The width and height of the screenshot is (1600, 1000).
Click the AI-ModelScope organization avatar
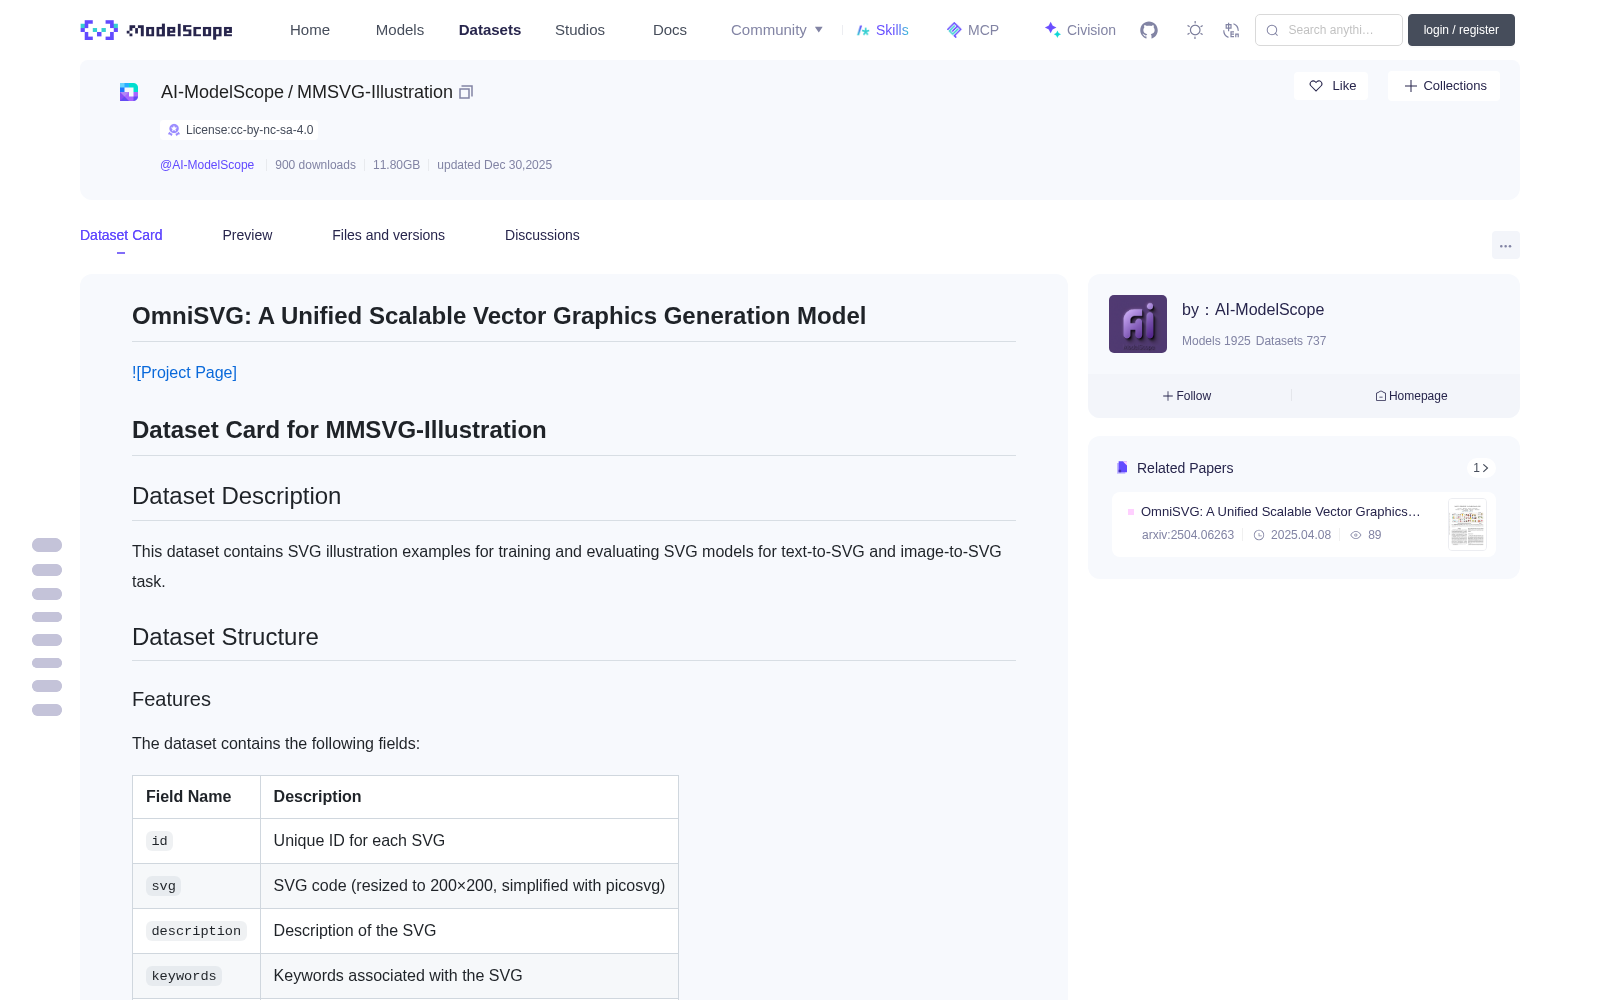pyautogui.click(x=1138, y=324)
